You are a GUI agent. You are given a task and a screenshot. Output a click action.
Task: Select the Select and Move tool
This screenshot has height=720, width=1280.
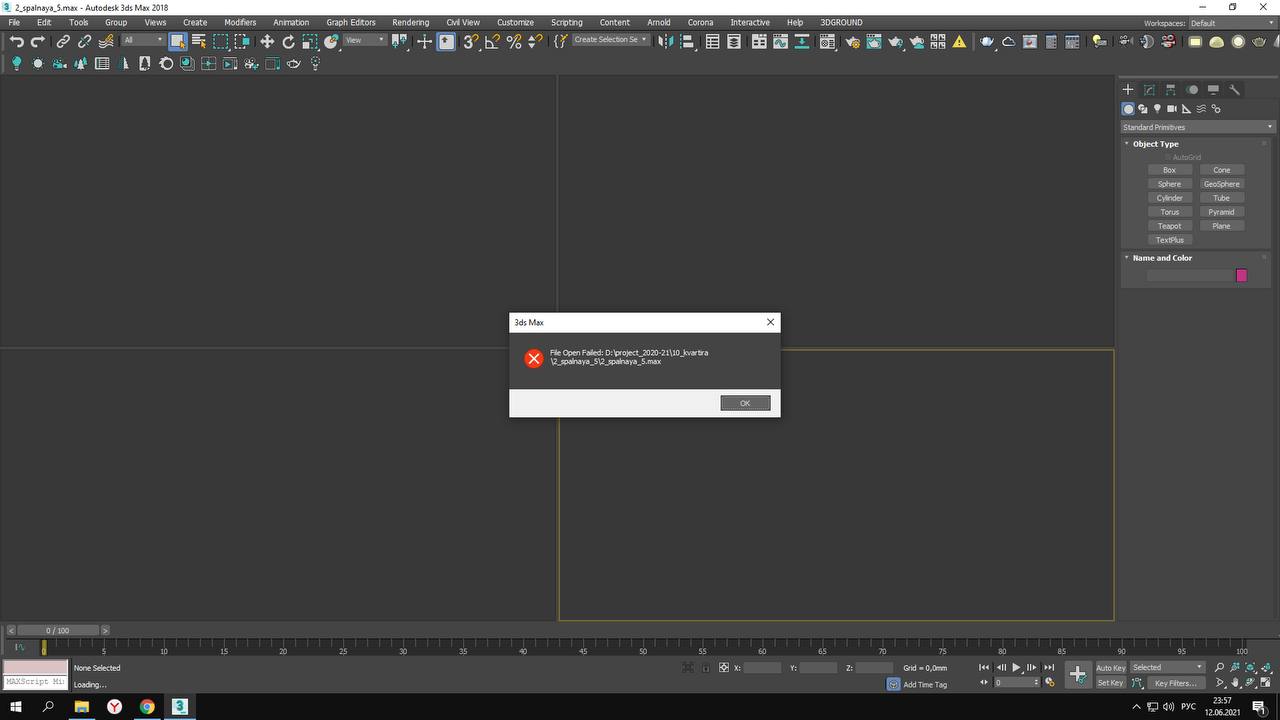[x=267, y=41]
